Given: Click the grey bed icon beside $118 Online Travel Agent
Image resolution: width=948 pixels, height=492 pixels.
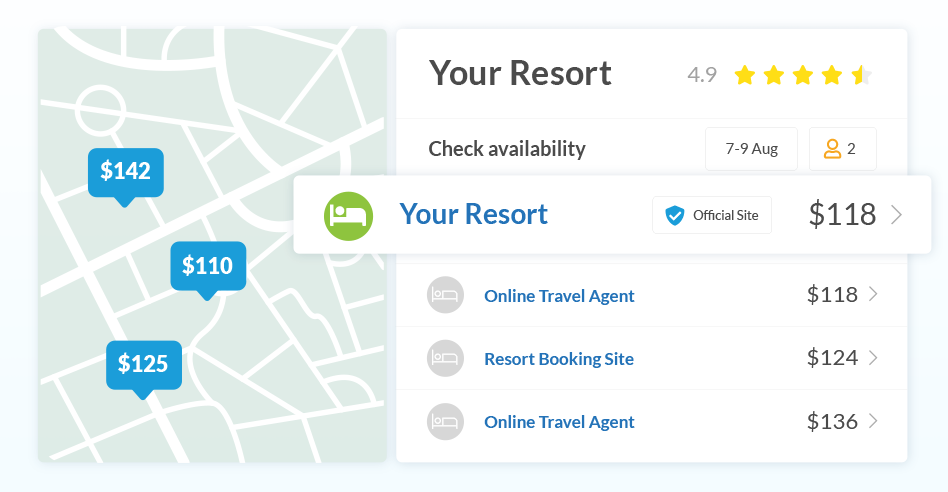Looking at the screenshot, I should pos(446,295).
